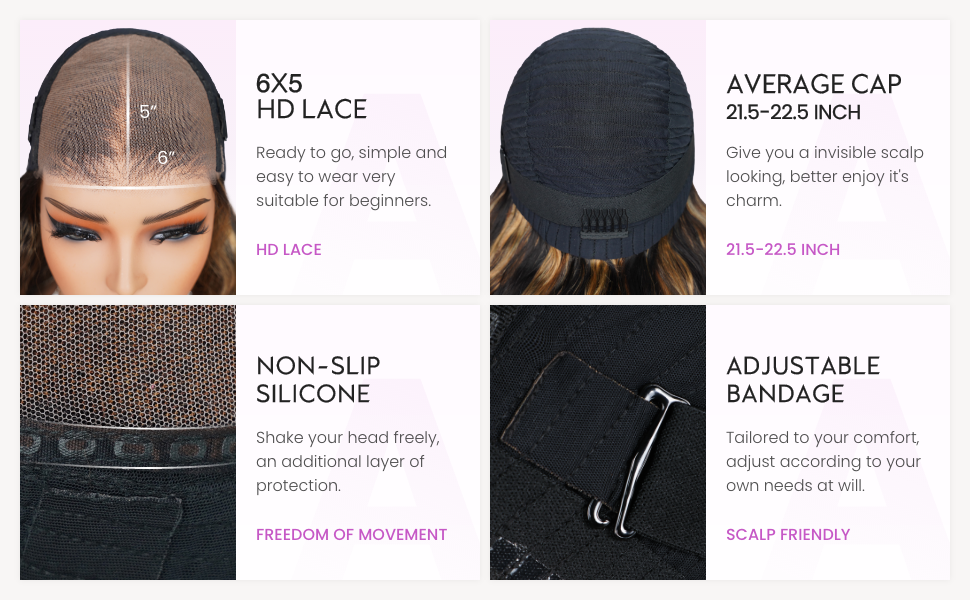This screenshot has height=600, width=970.
Task: Click the 6" measurement marker on lace
Action: click(166, 158)
